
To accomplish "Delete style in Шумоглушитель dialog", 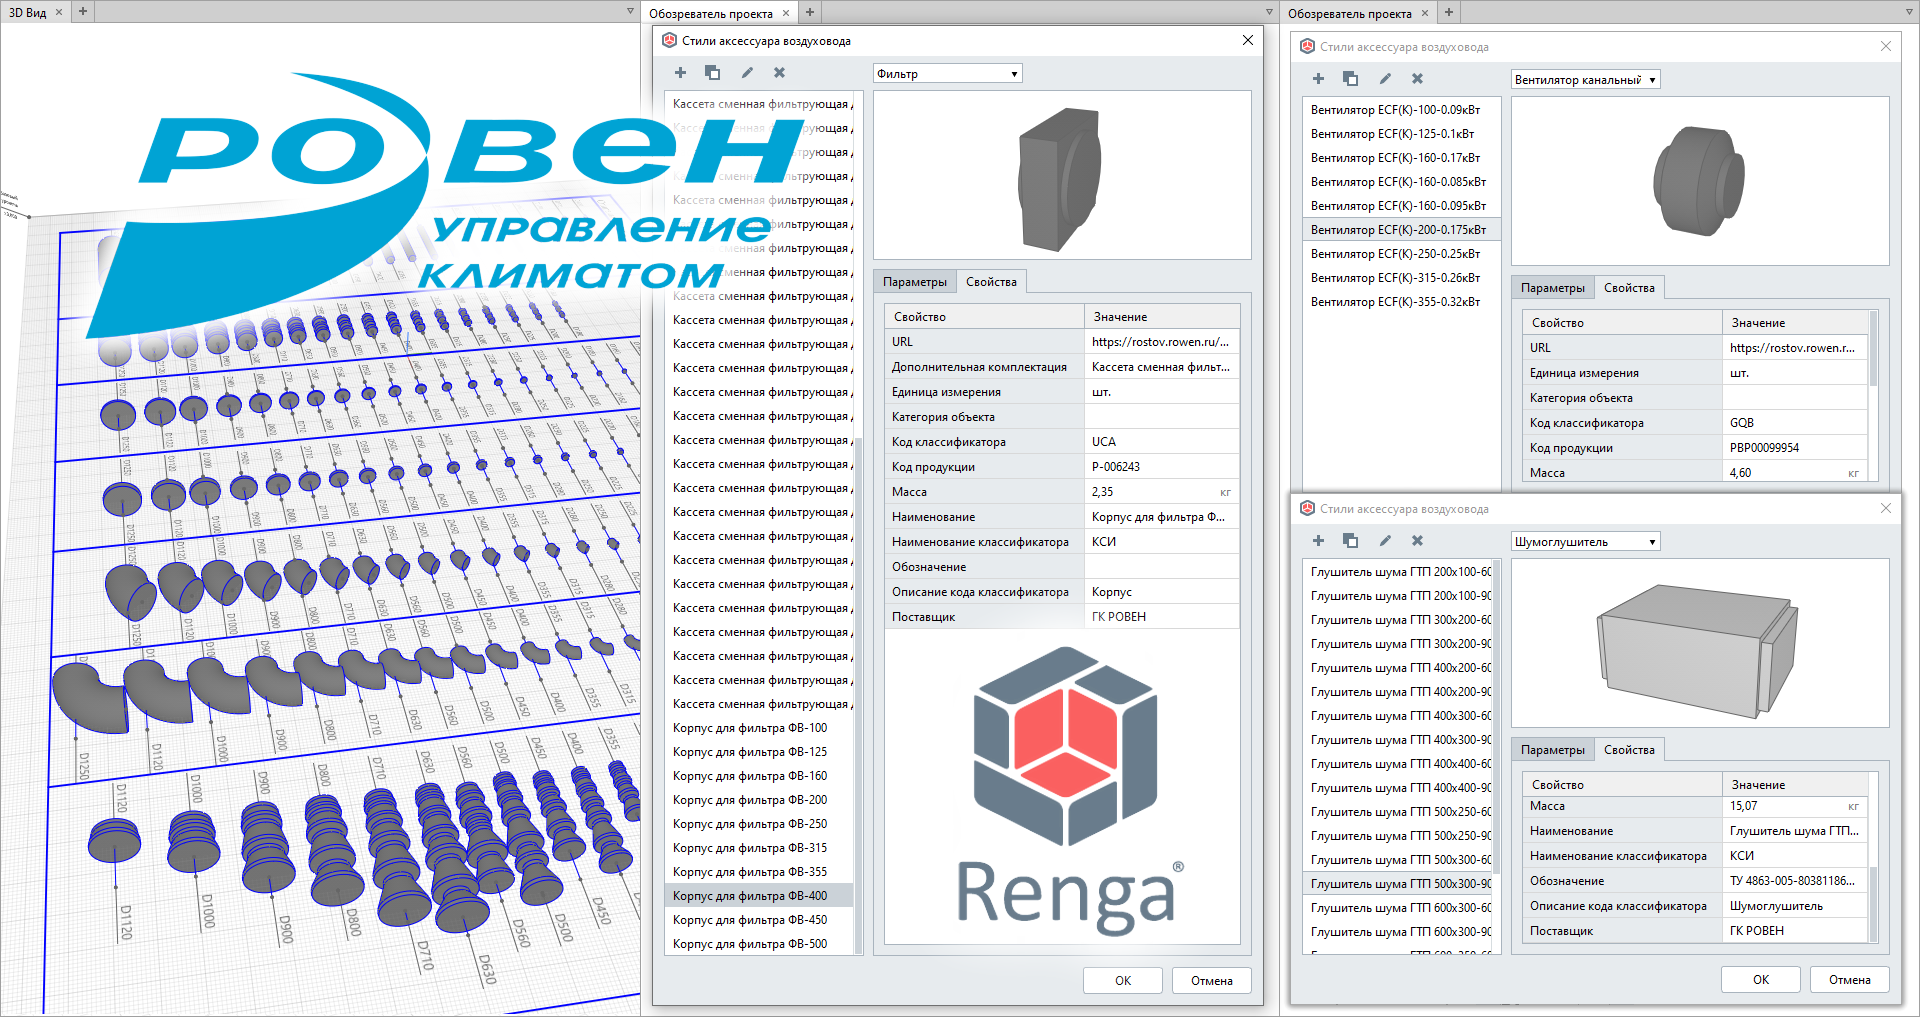I will [1417, 541].
